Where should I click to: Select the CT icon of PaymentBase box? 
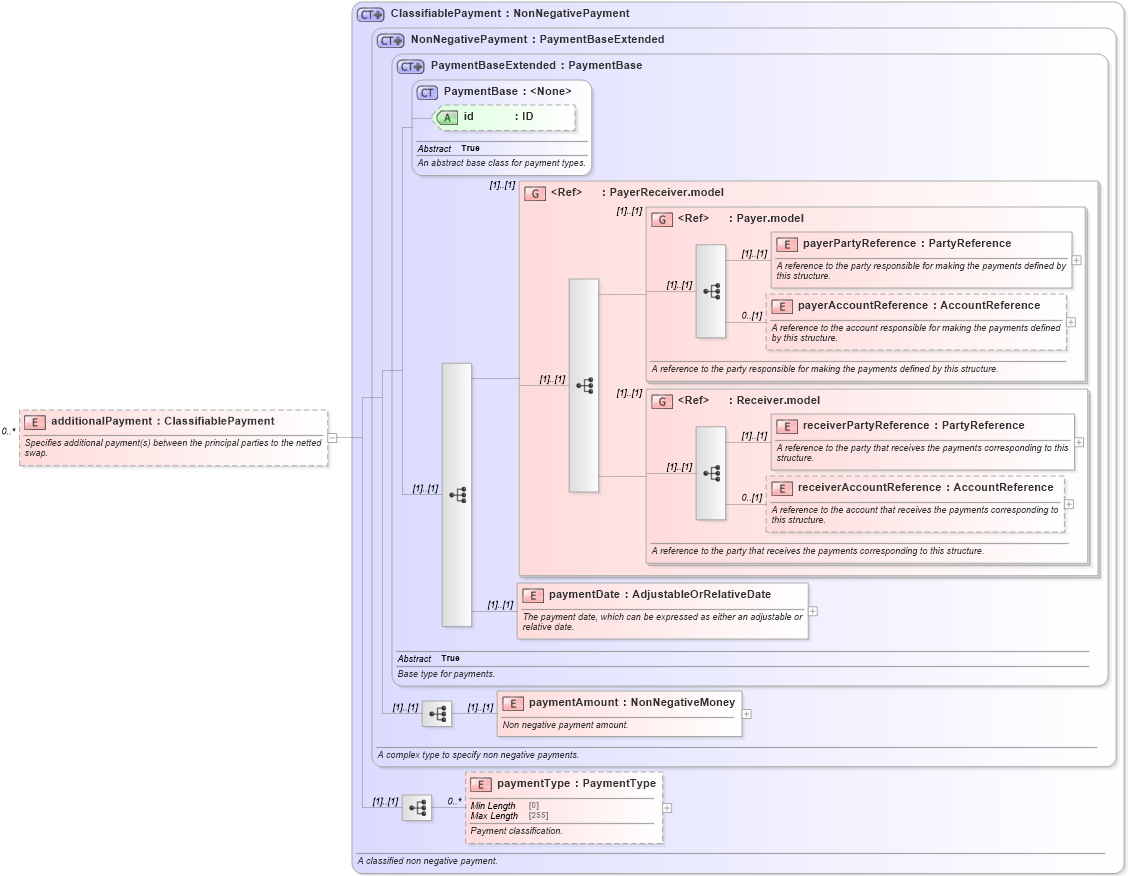pos(426,91)
